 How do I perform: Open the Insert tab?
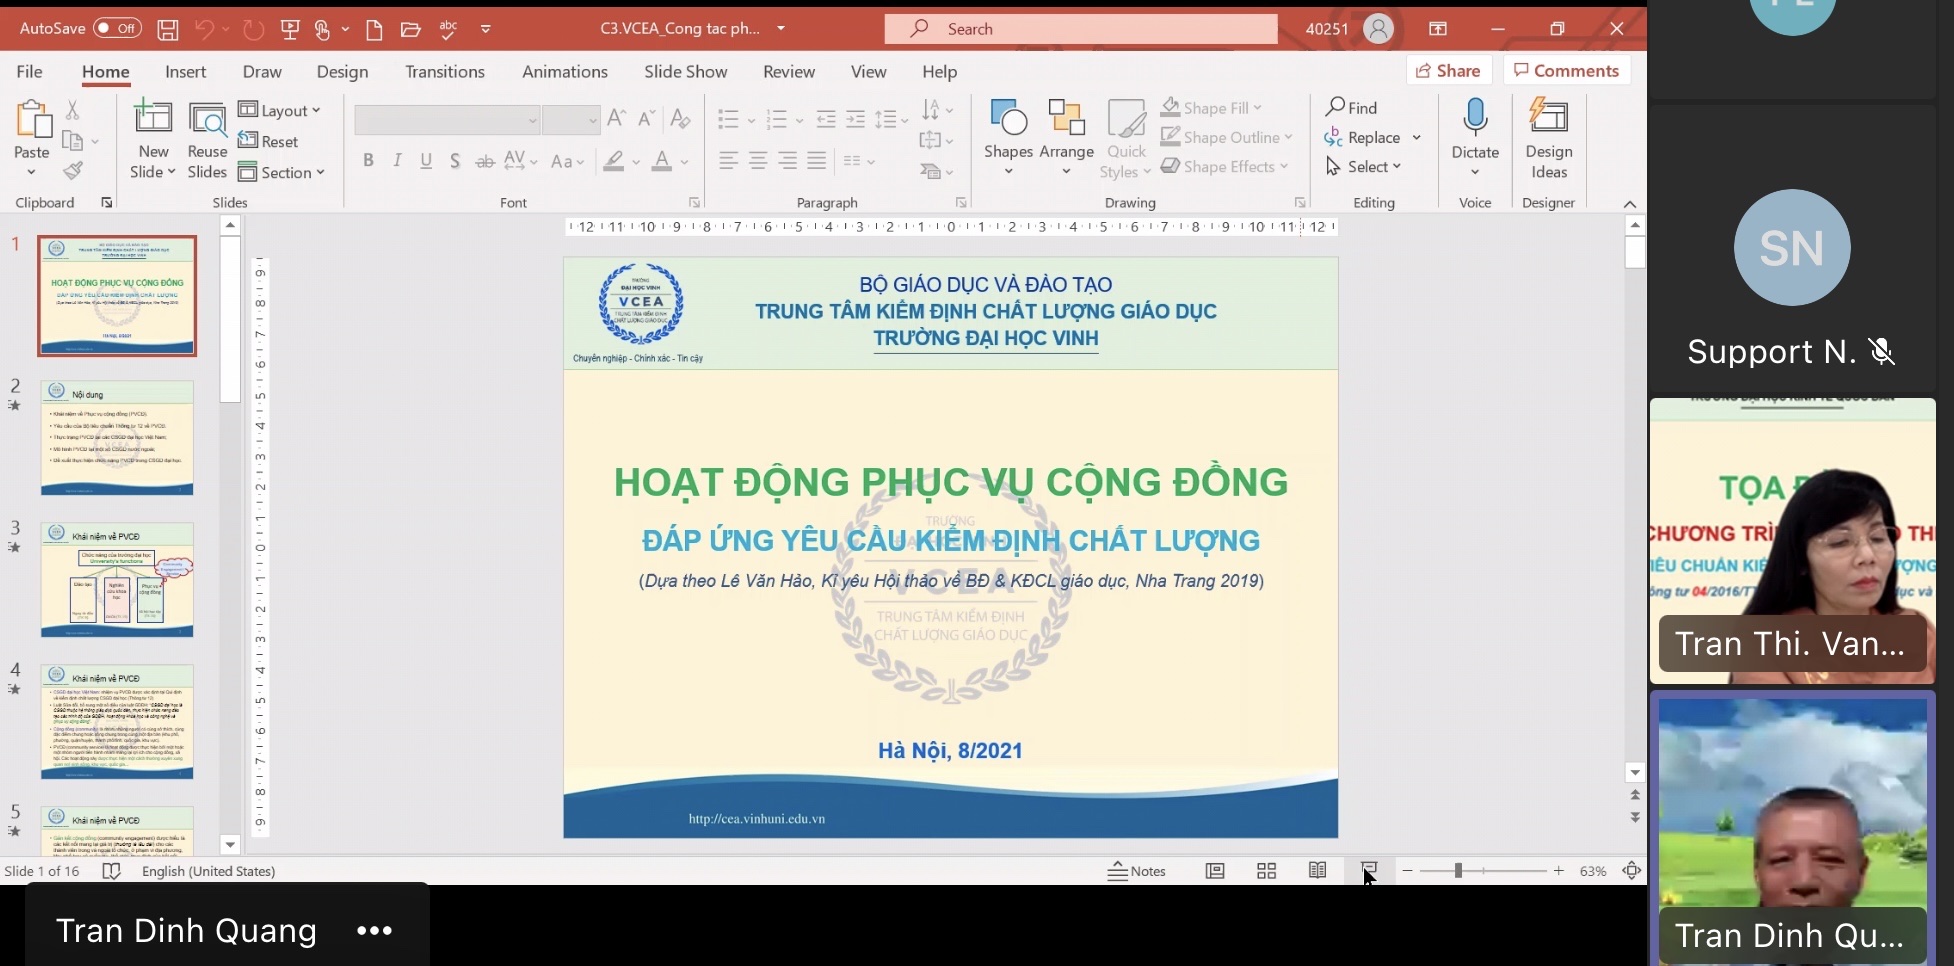(x=186, y=71)
